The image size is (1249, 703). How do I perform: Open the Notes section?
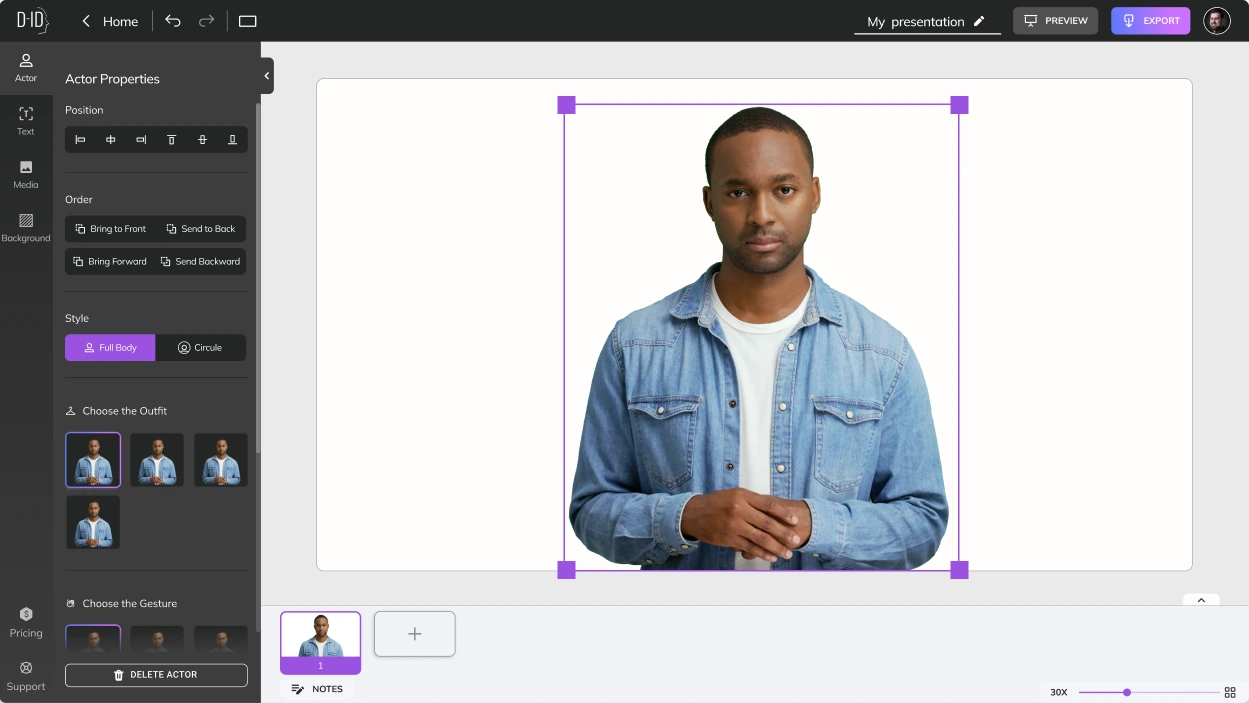pos(317,689)
